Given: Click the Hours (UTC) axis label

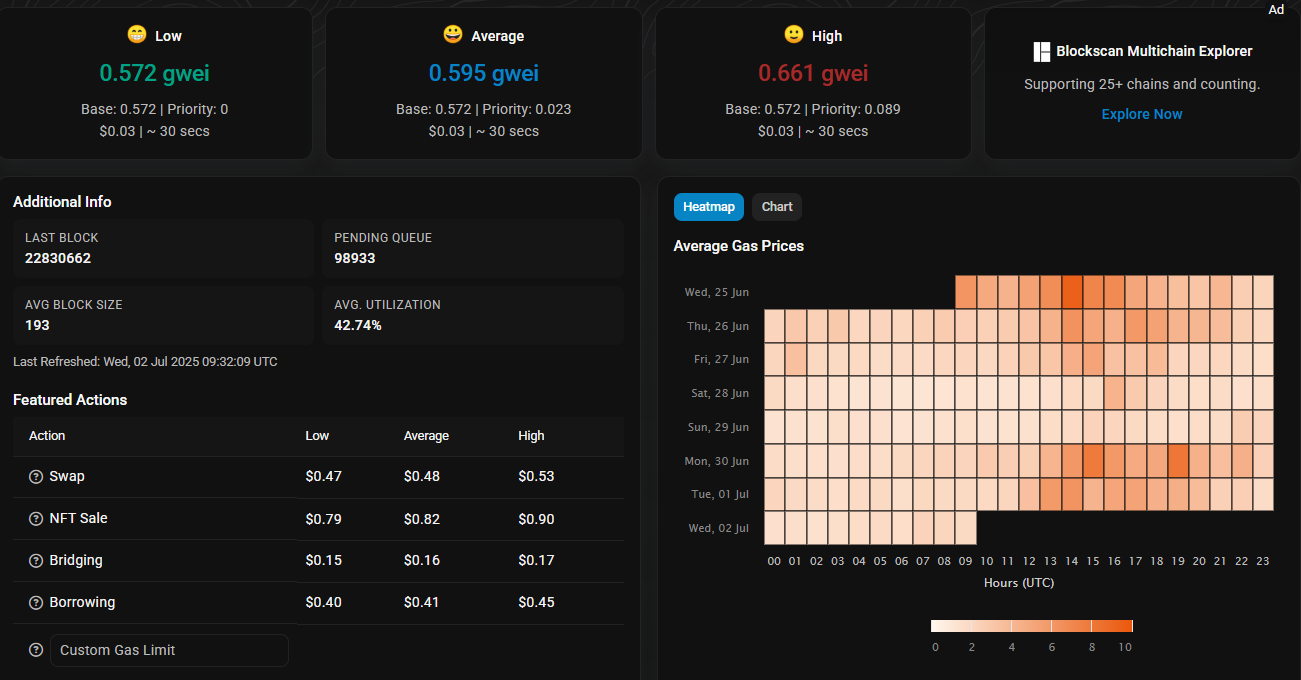Looking at the screenshot, I should tap(1019, 583).
